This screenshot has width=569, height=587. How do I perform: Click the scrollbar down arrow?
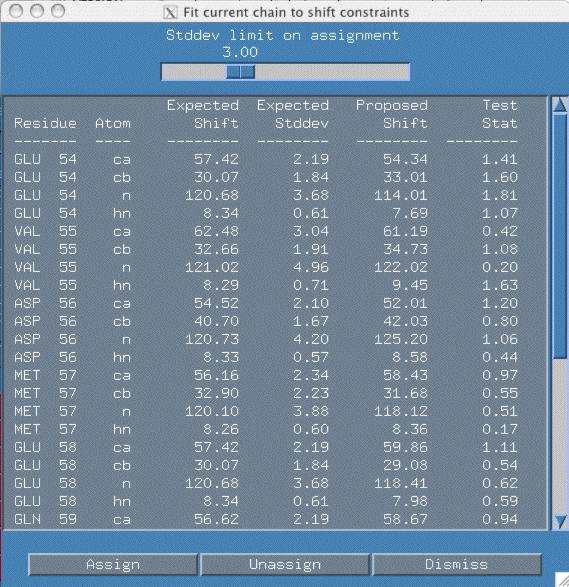point(560,521)
